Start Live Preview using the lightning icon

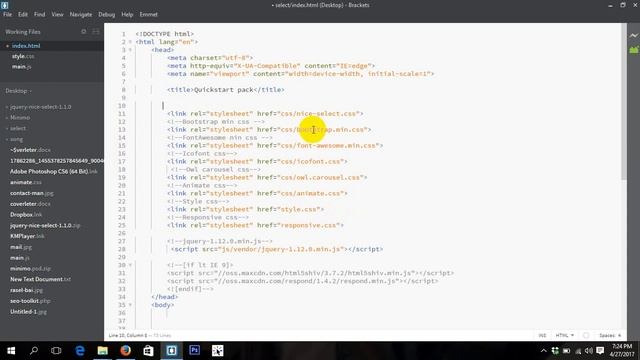pyautogui.click(x=633, y=36)
